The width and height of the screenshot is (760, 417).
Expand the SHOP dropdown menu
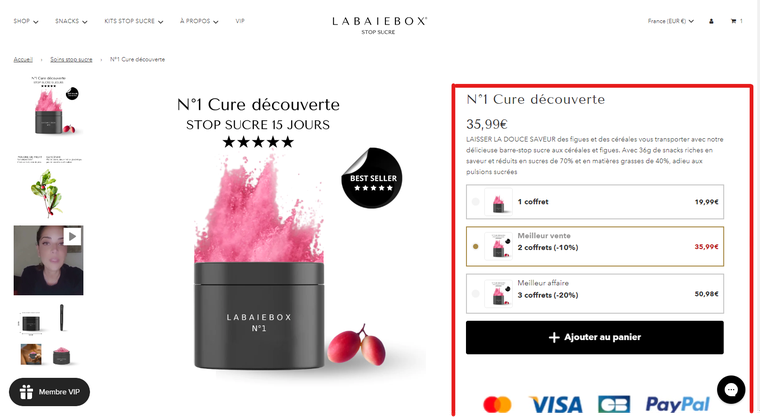point(26,21)
